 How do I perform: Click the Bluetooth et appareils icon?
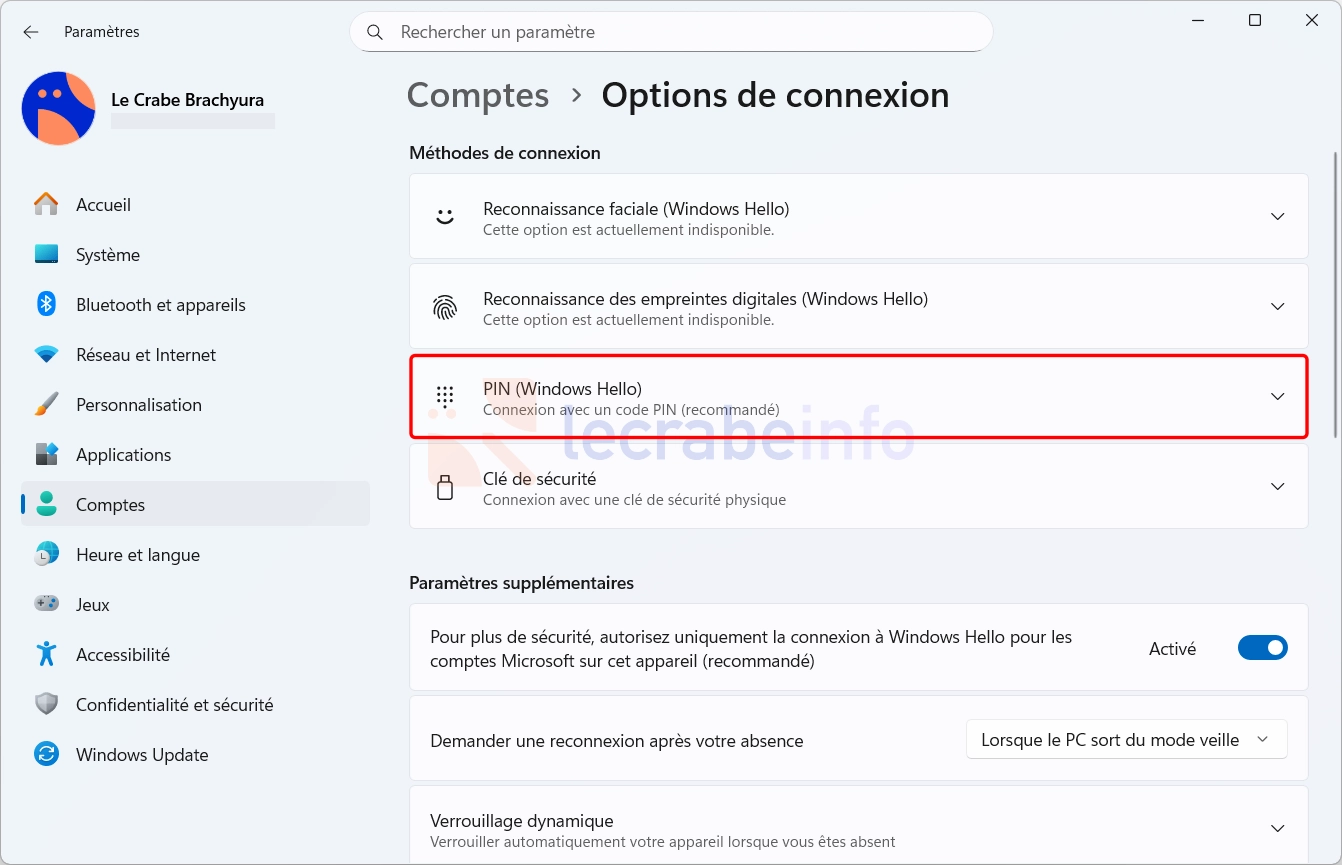[46, 304]
